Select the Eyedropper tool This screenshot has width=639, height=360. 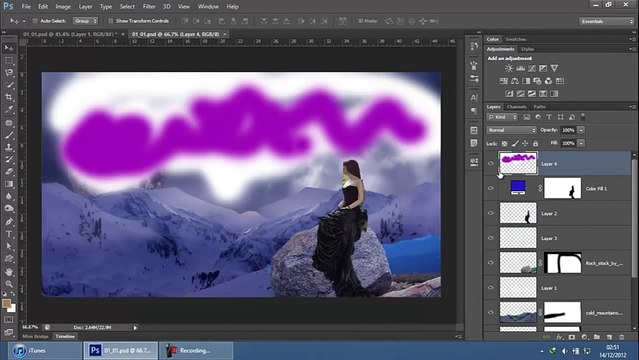9,110
